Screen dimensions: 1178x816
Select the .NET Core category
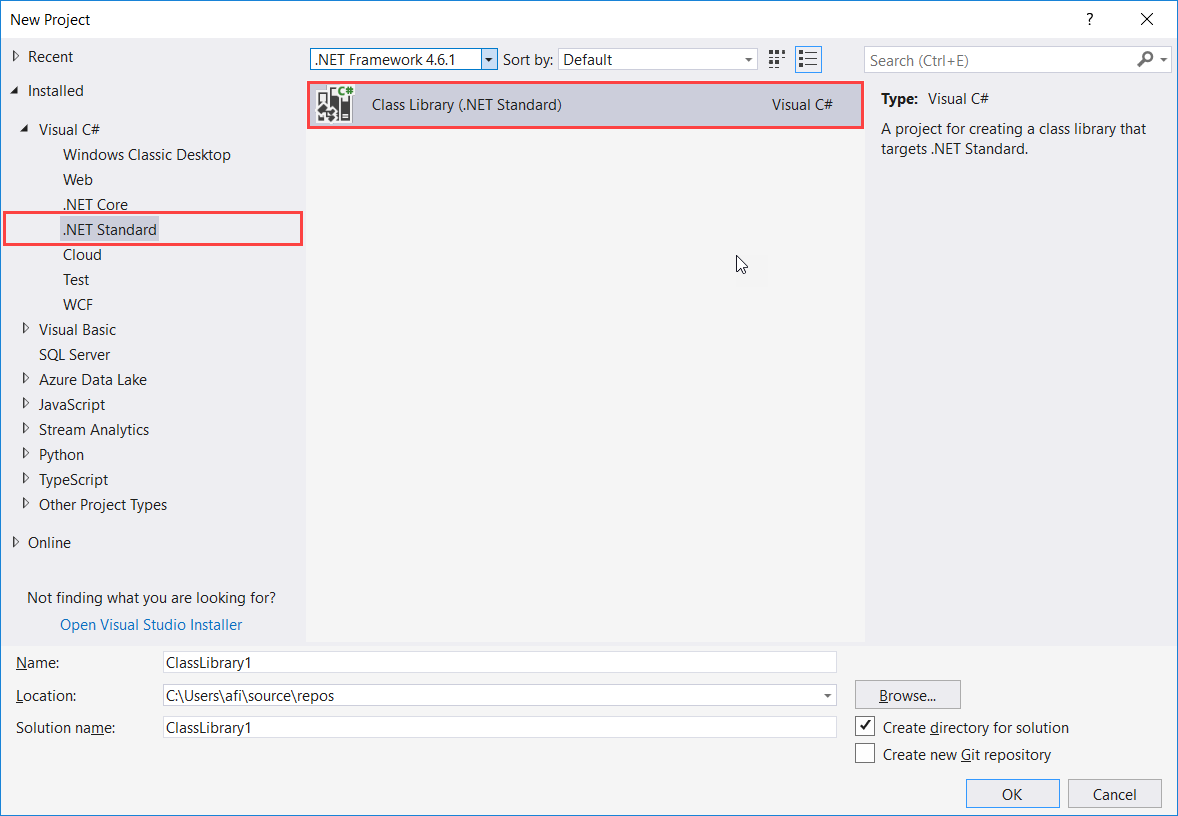pyautogui.click(x=95, y=204)
